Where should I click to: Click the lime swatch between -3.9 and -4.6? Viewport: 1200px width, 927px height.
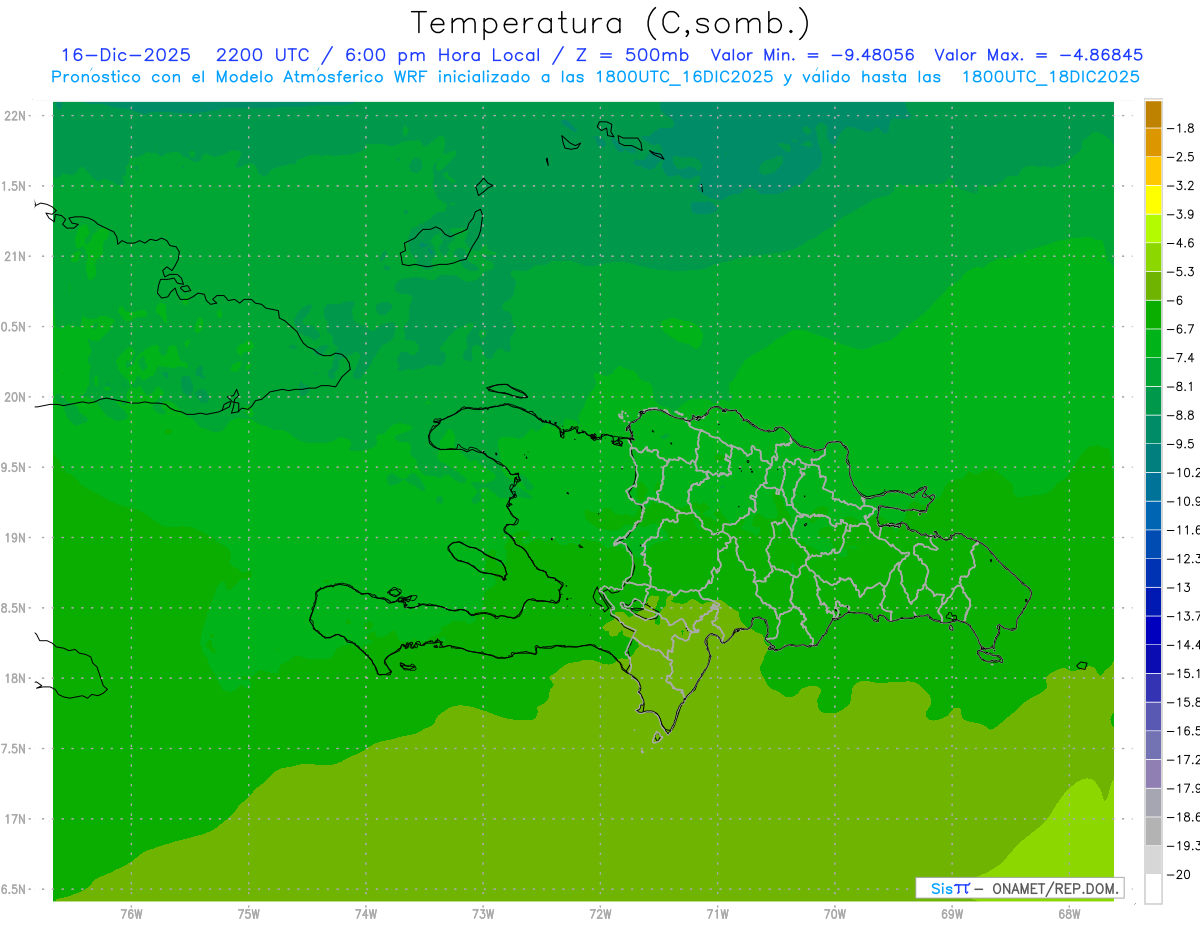pos(1153,229)
